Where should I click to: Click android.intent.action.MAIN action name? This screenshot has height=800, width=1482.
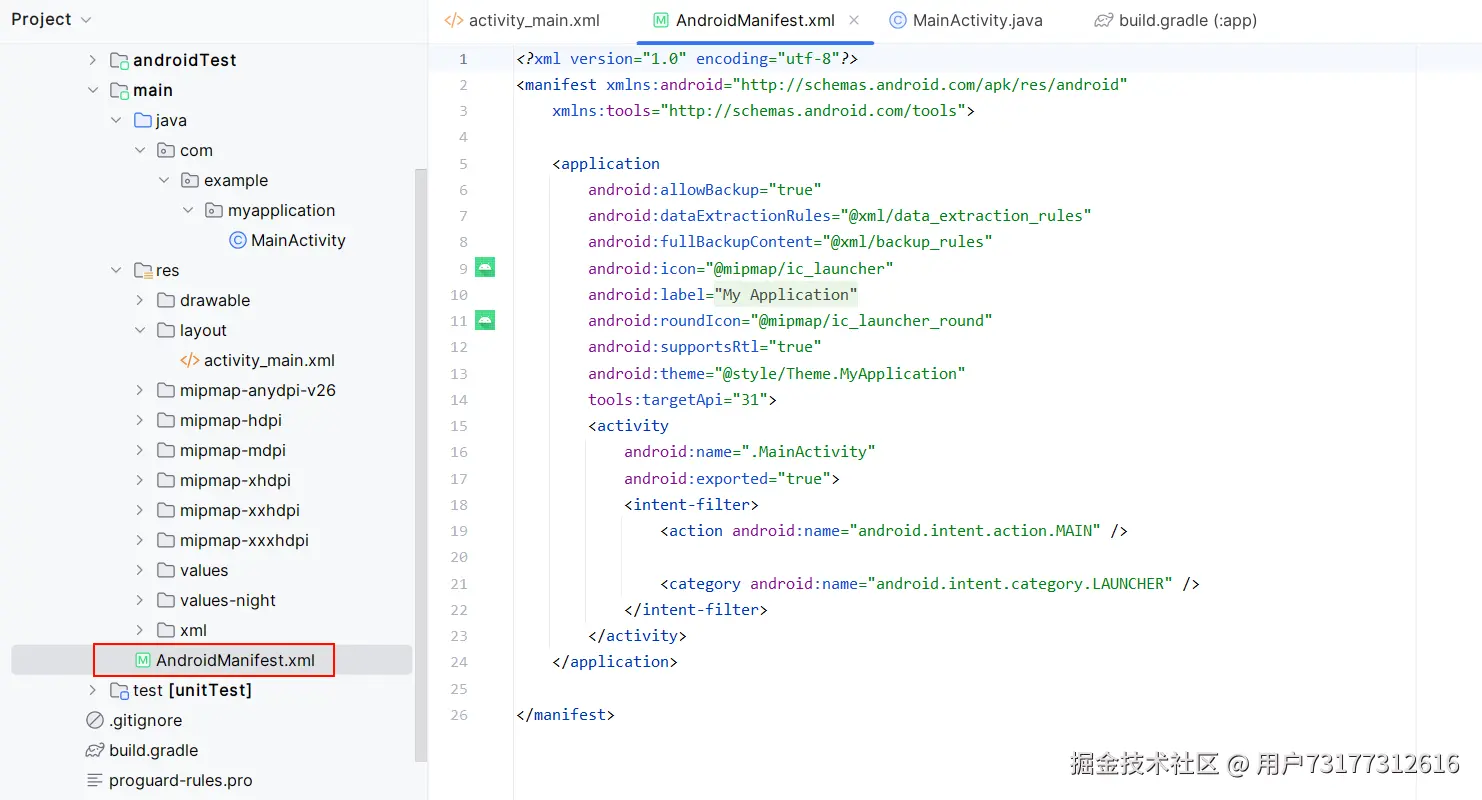pos(975,531)
